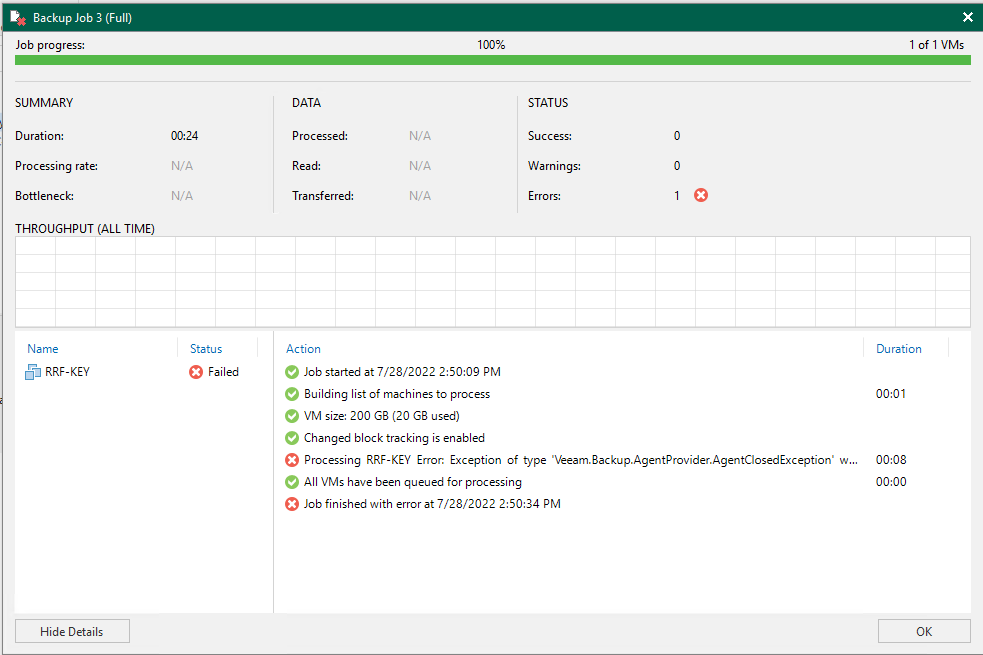Click red error icon beside Job finished entry
The height and width of the screenshot is (655, 983).
(x=292, y=504)
